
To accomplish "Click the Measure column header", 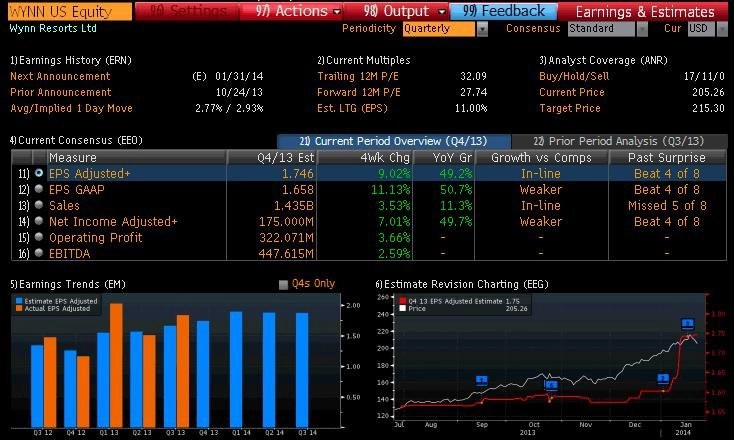I will [x=137, y=157].
